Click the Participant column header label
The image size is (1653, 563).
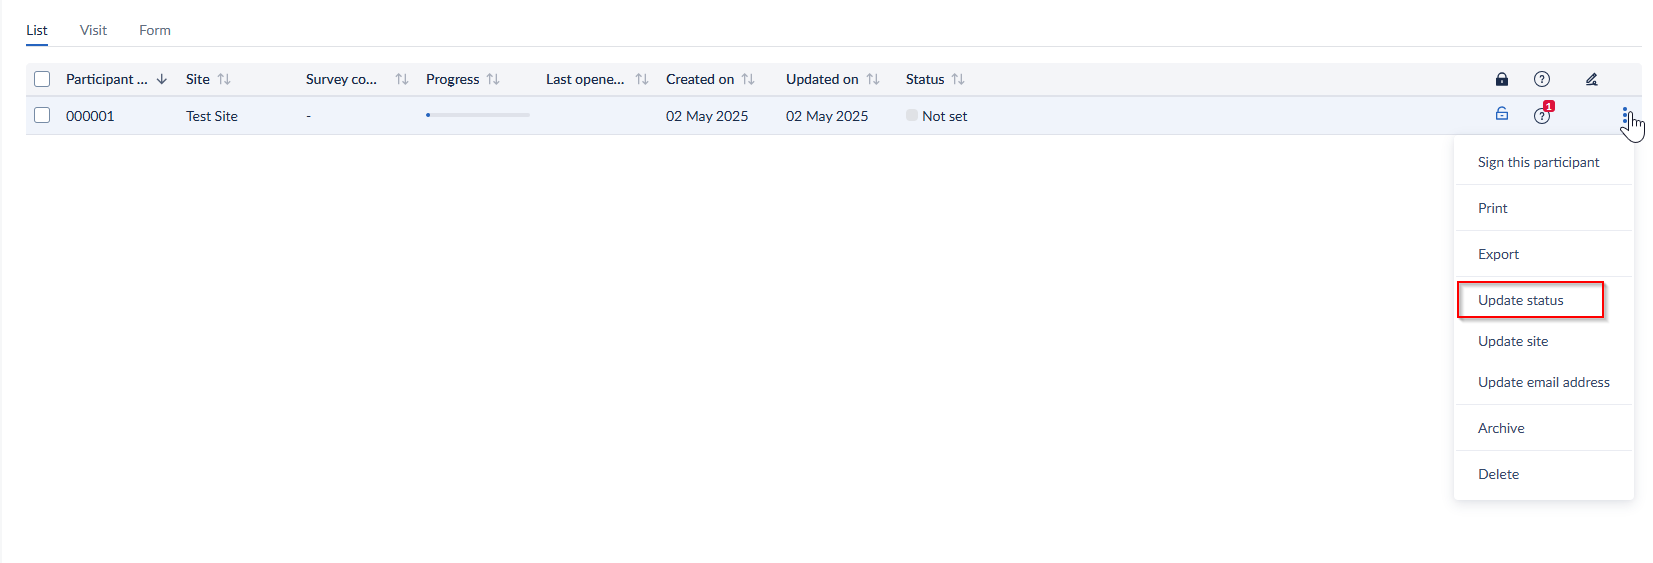pos(107,79)
